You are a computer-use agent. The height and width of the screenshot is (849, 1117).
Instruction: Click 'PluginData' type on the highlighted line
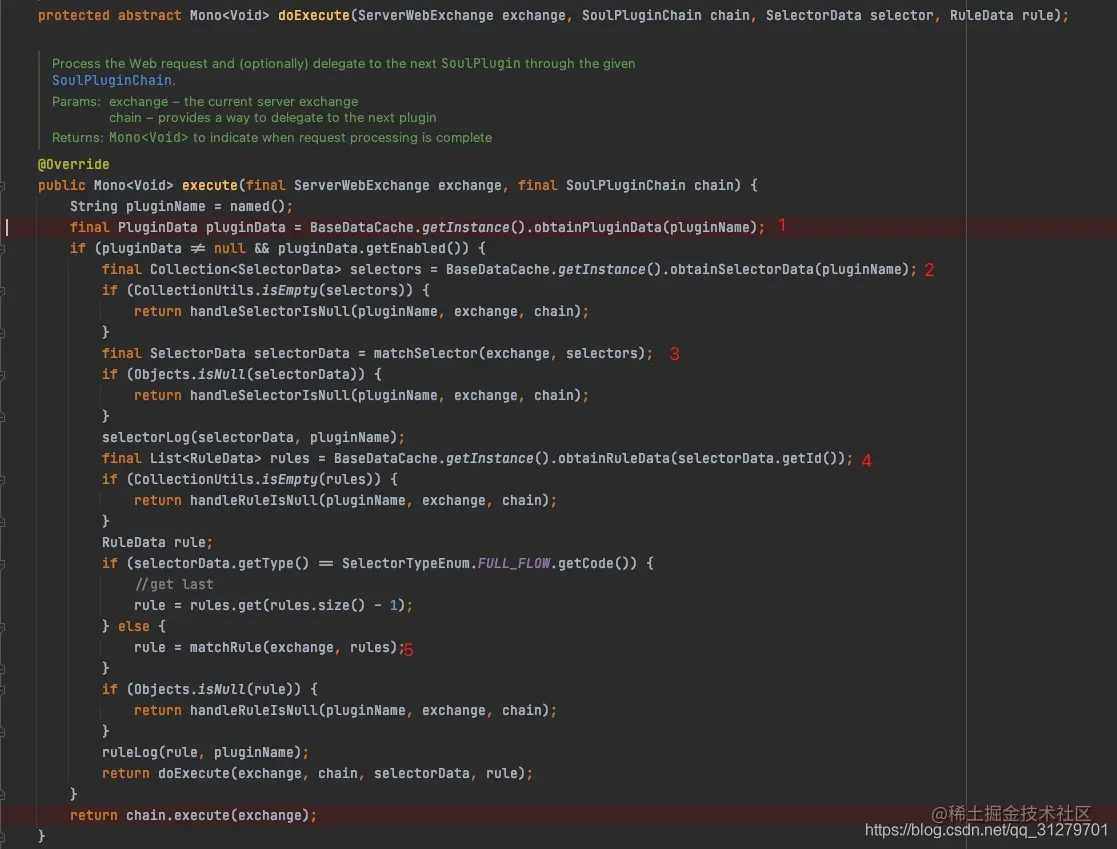[x=157, y=228]
